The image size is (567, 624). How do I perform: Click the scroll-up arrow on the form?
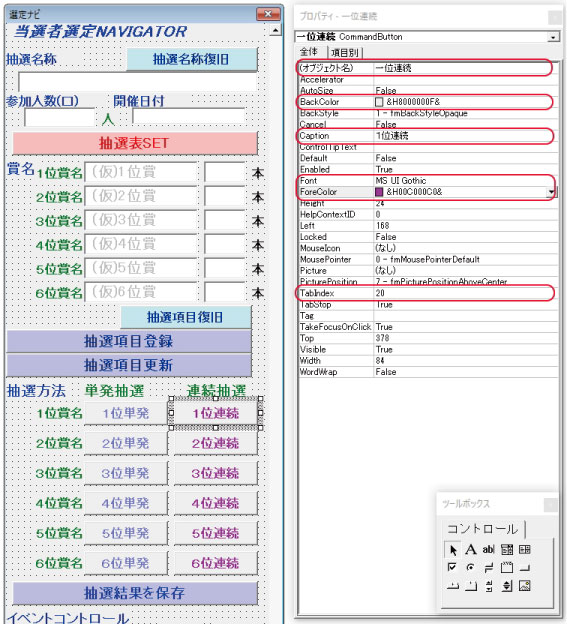tap(275, 30)
